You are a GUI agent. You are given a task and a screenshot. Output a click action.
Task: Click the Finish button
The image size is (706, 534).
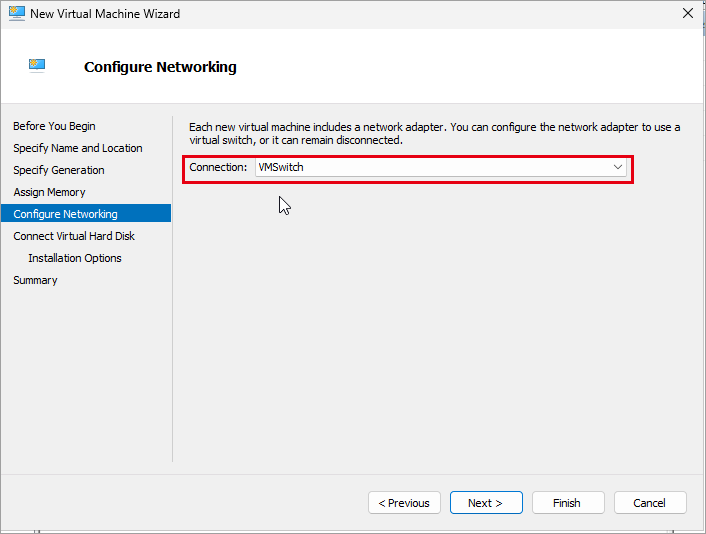pyautogui.click(x=568, y=502)
